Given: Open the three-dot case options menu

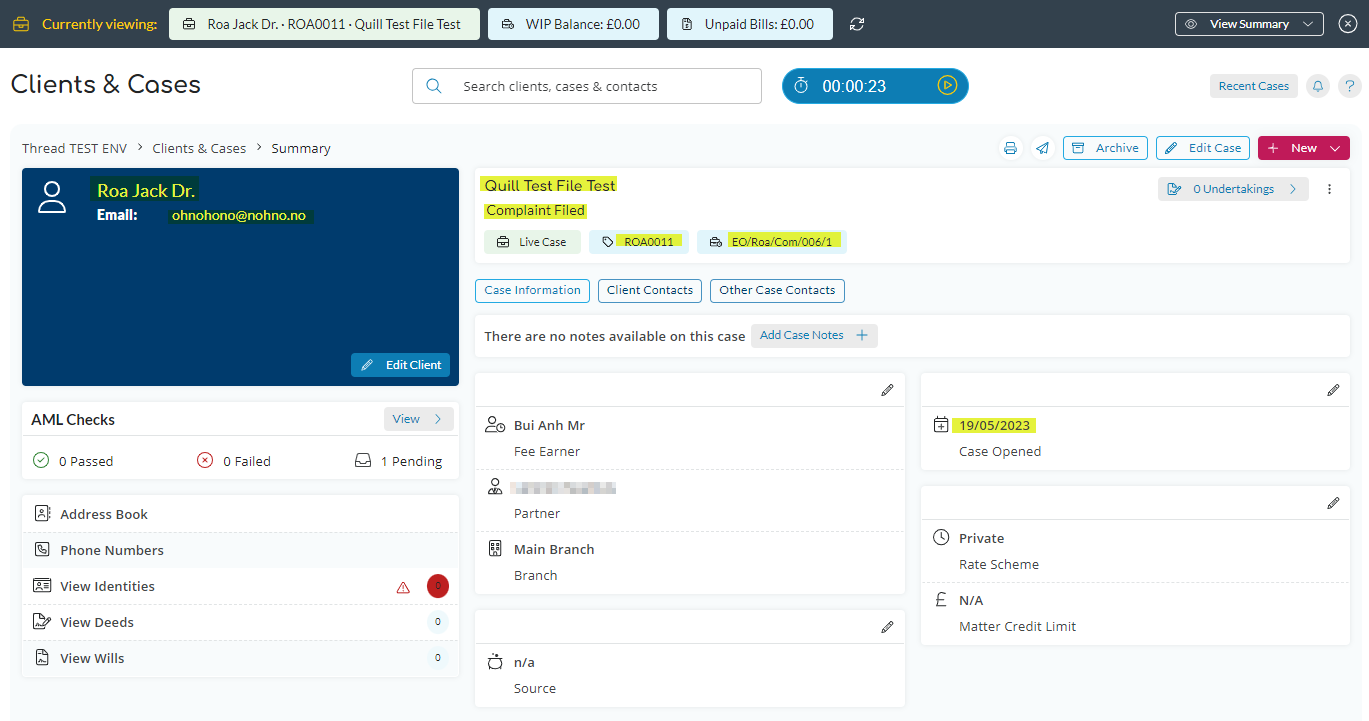Looking at the screenshot, I should tap(1329, 189).
